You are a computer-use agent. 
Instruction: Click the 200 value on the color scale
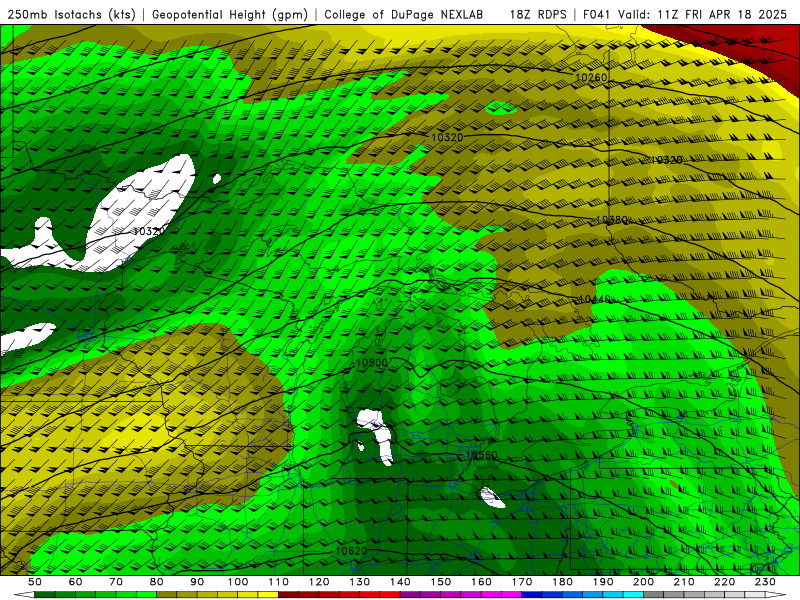[x=644, y=582]
